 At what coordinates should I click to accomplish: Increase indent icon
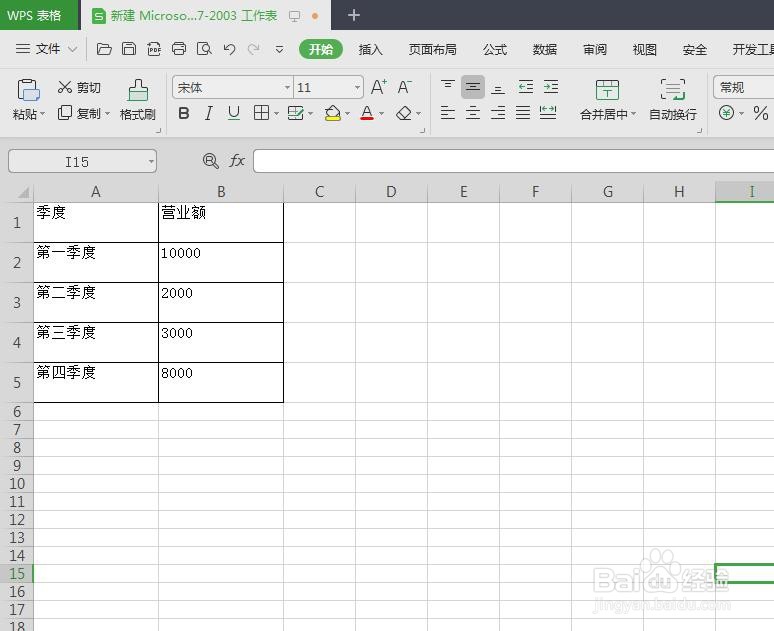[550, 87]
